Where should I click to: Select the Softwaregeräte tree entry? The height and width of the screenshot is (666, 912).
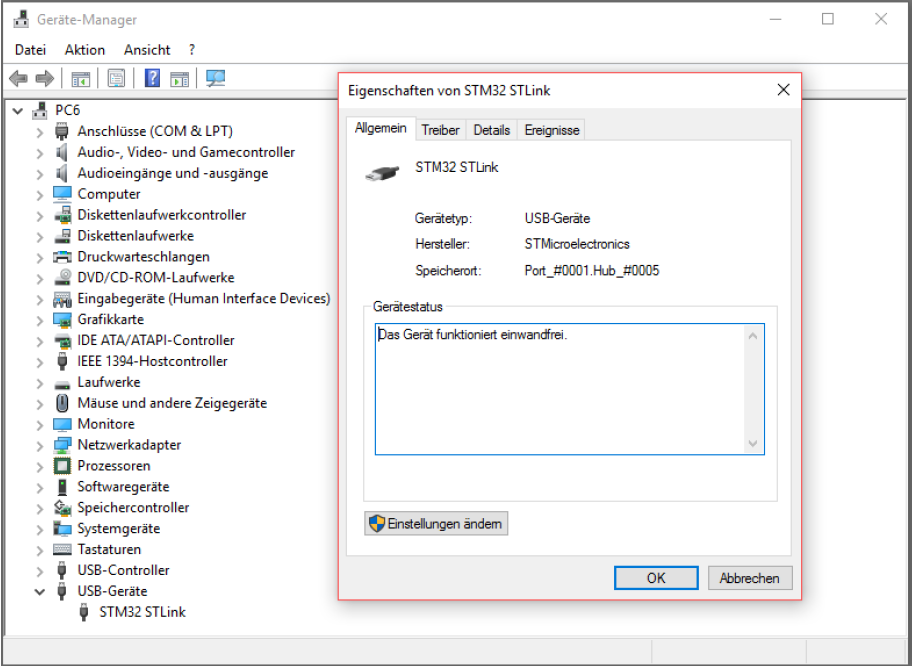(123, 487)
